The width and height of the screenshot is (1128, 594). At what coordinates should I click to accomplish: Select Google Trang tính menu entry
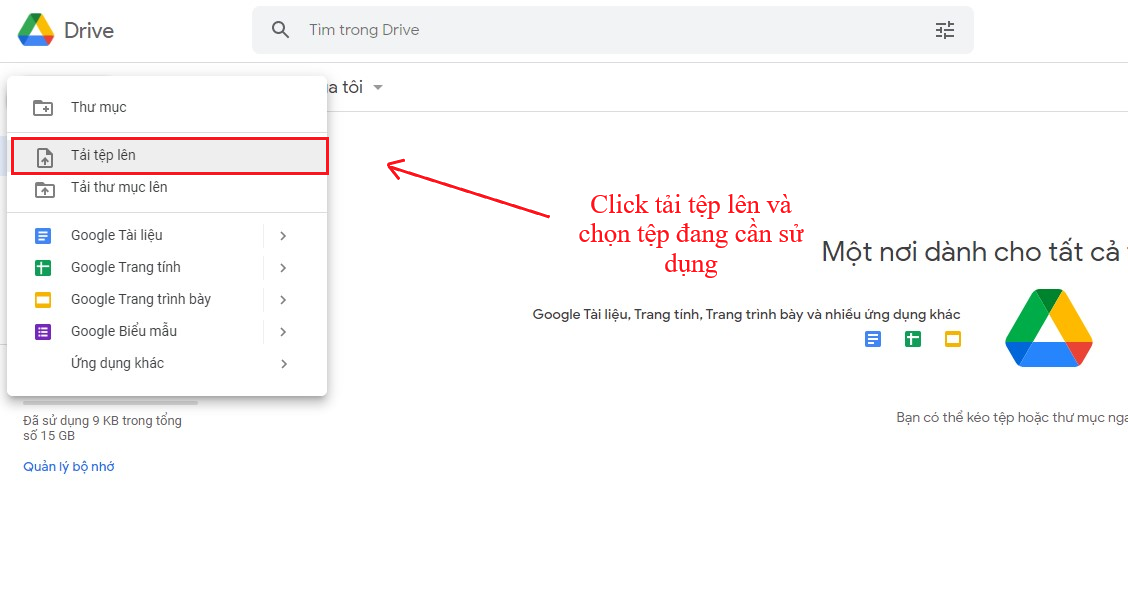pyautogui.click(x=167, y=268)
